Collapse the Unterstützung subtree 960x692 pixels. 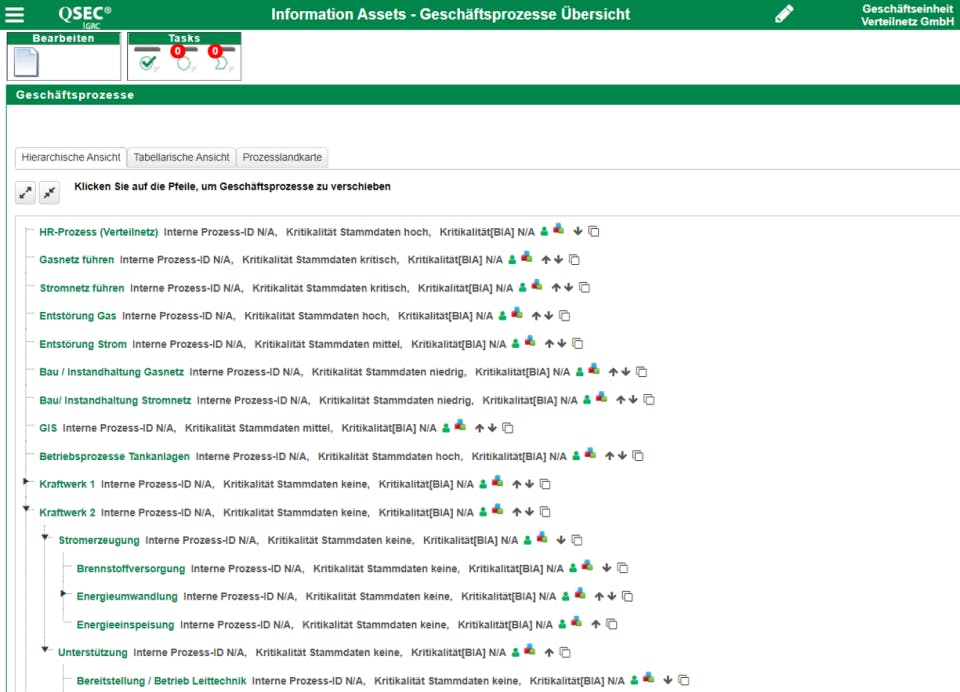pos(45,649)
